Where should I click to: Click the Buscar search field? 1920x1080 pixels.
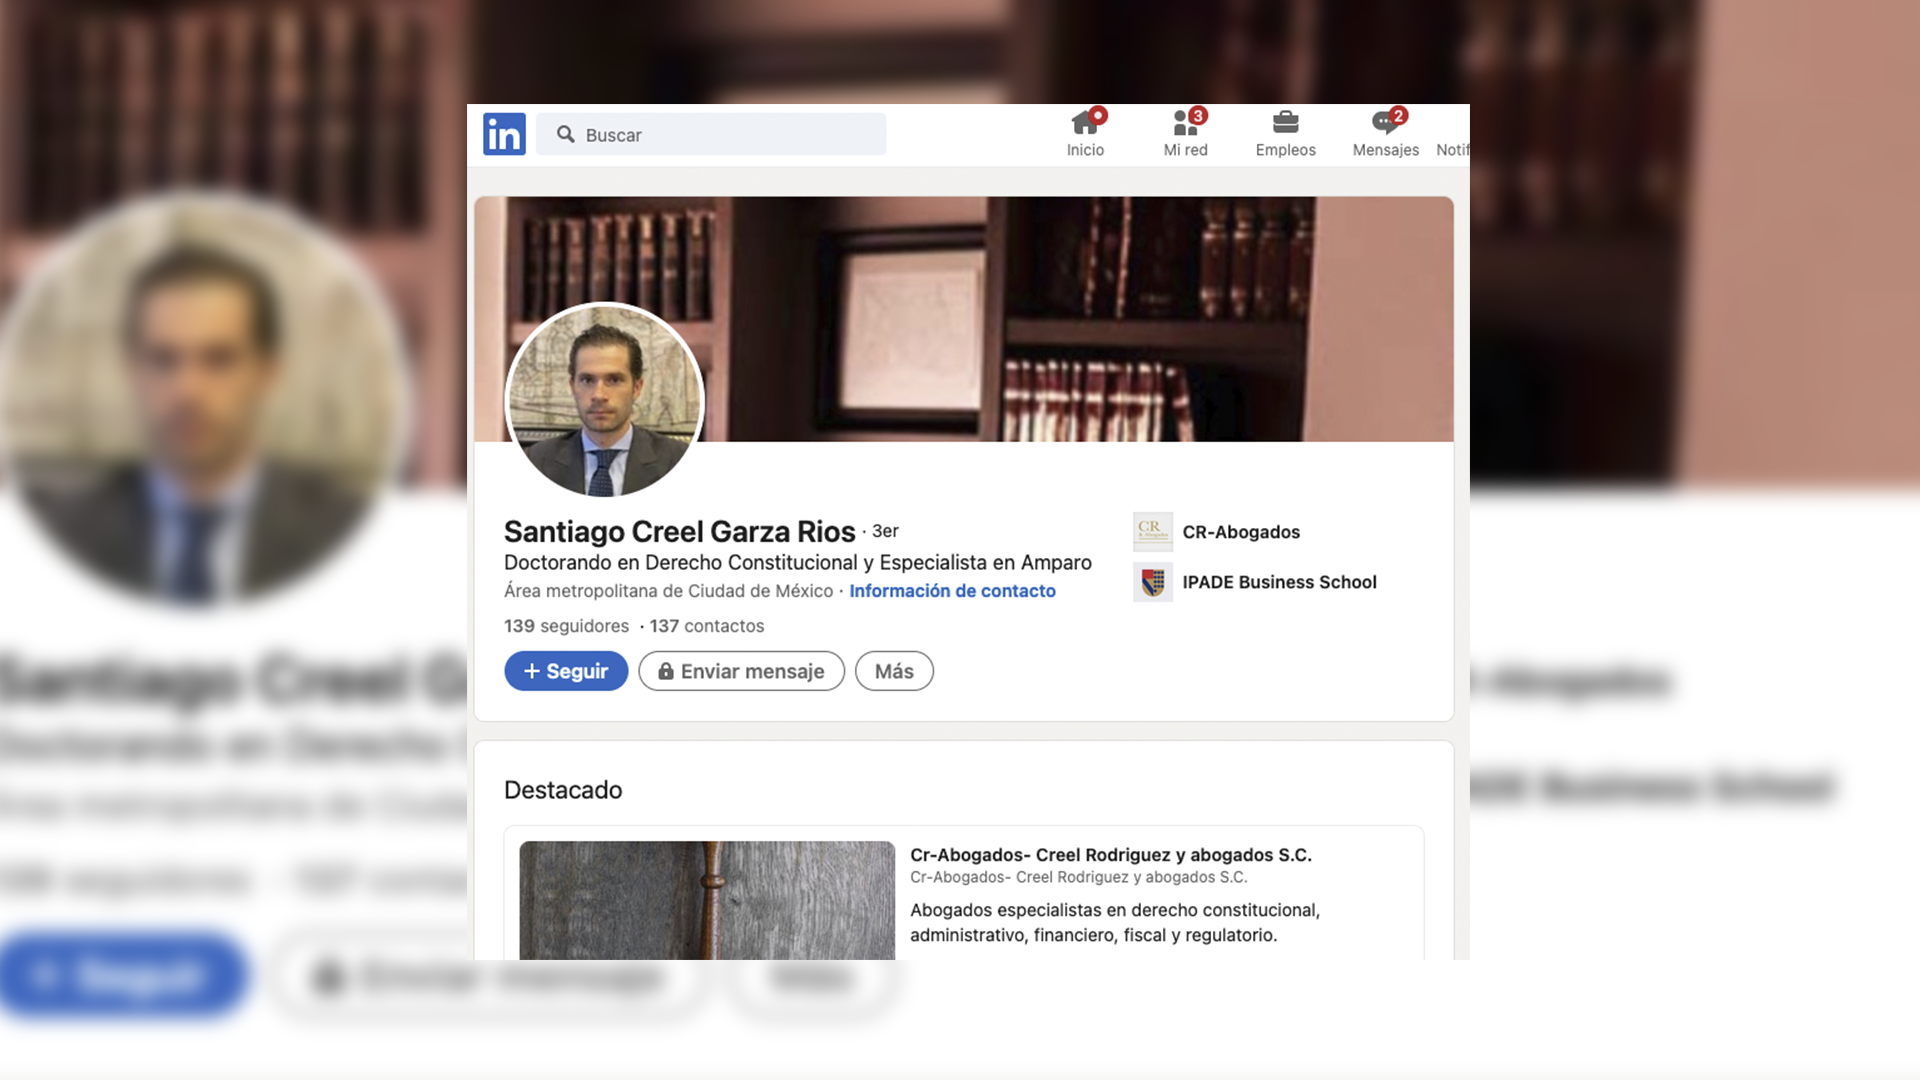[x=711, y=134]
